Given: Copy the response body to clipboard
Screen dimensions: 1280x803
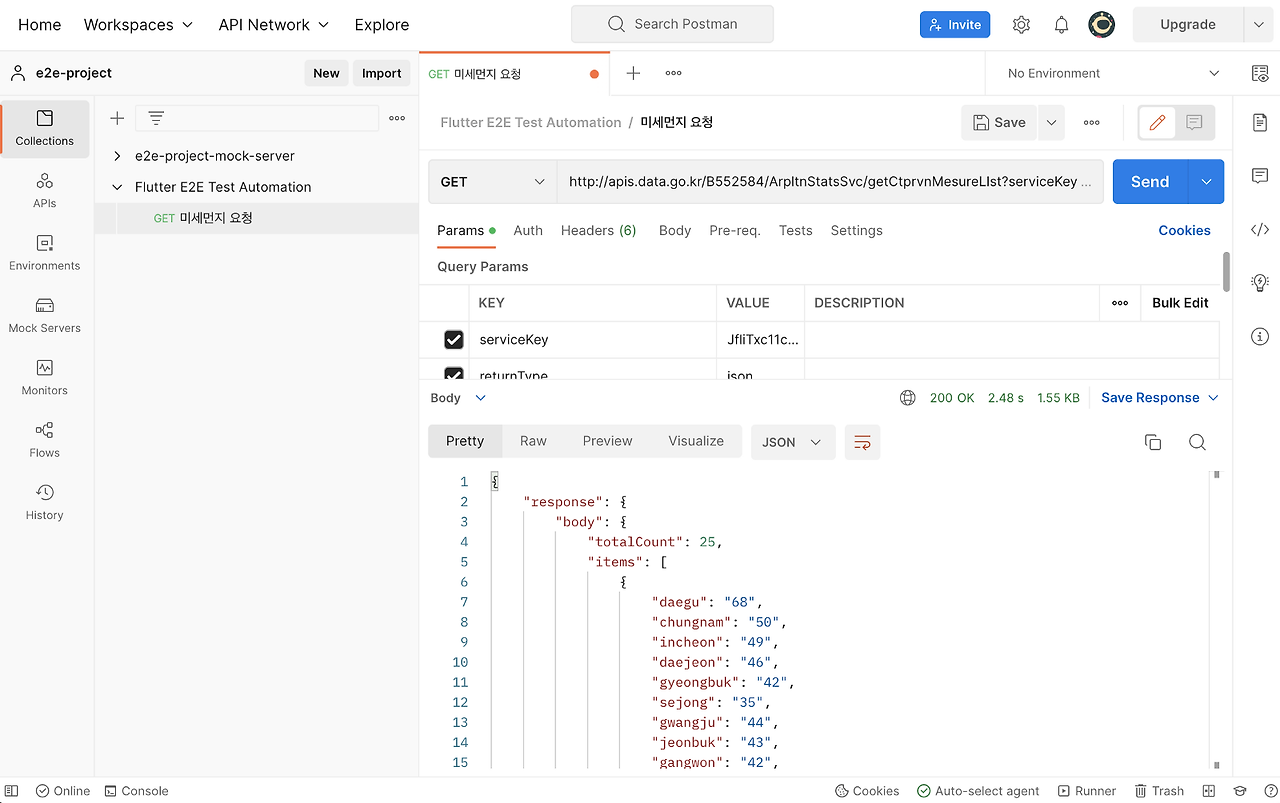Looking at the screenshot, I should tap(1153, 442).
